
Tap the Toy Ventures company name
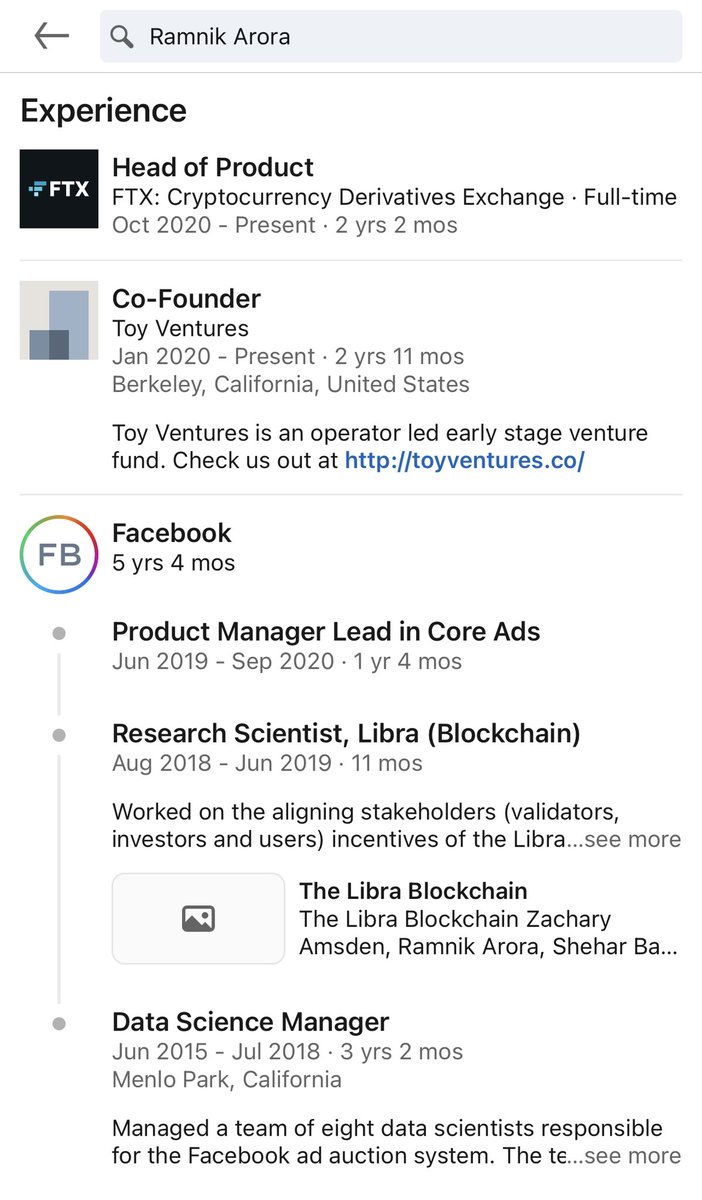(x=180, y=328)
